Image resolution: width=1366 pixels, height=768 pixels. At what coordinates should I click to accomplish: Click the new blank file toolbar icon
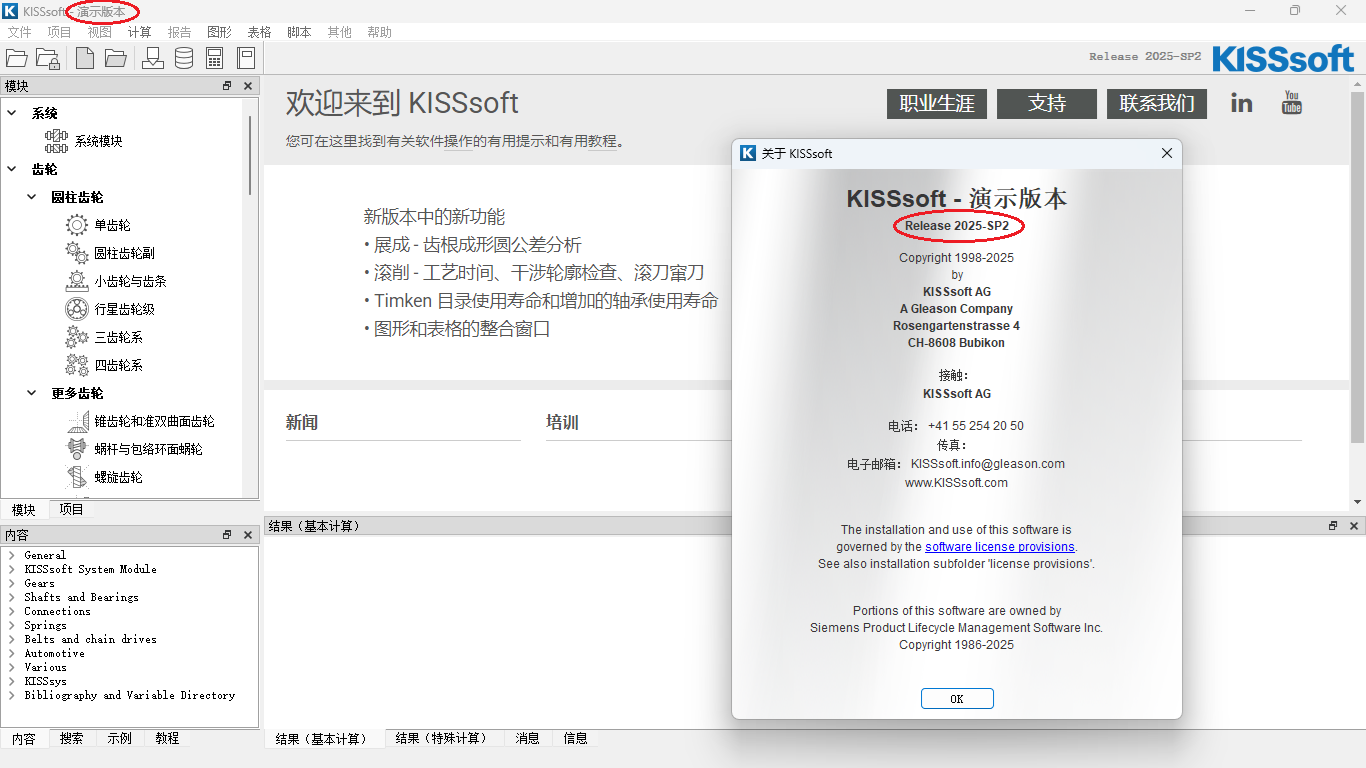coord(86,58)
